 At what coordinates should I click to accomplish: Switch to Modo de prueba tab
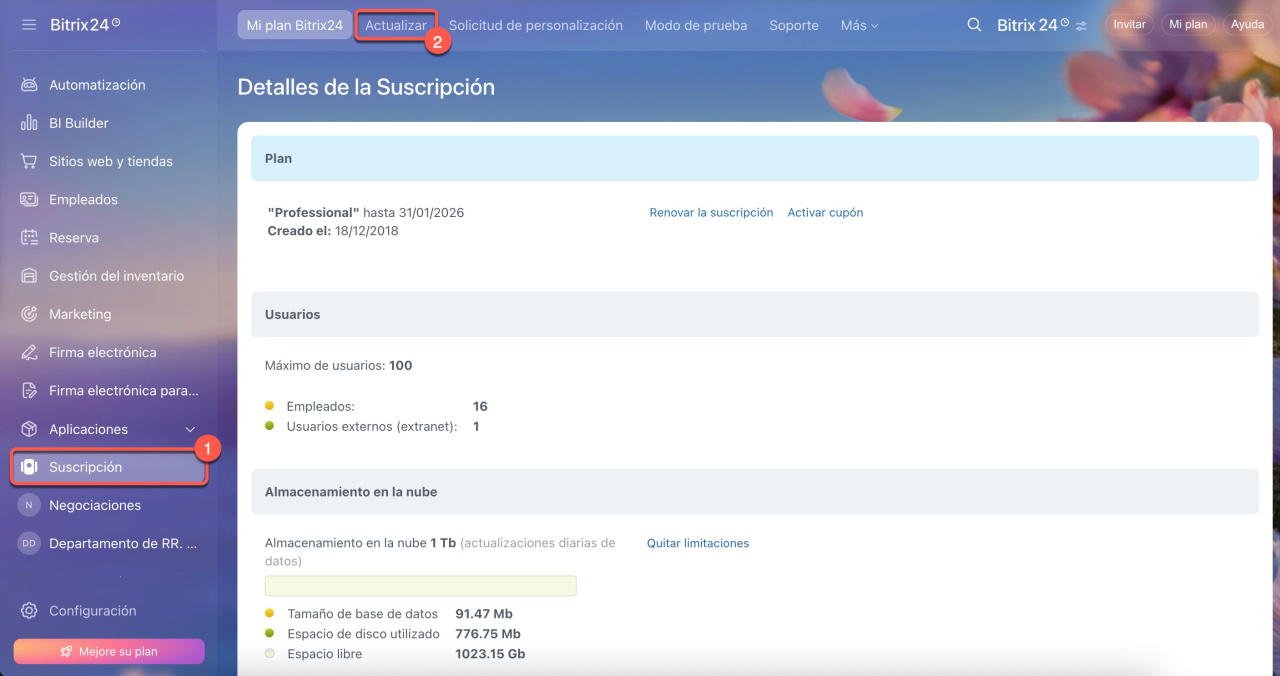click(696, 25)
